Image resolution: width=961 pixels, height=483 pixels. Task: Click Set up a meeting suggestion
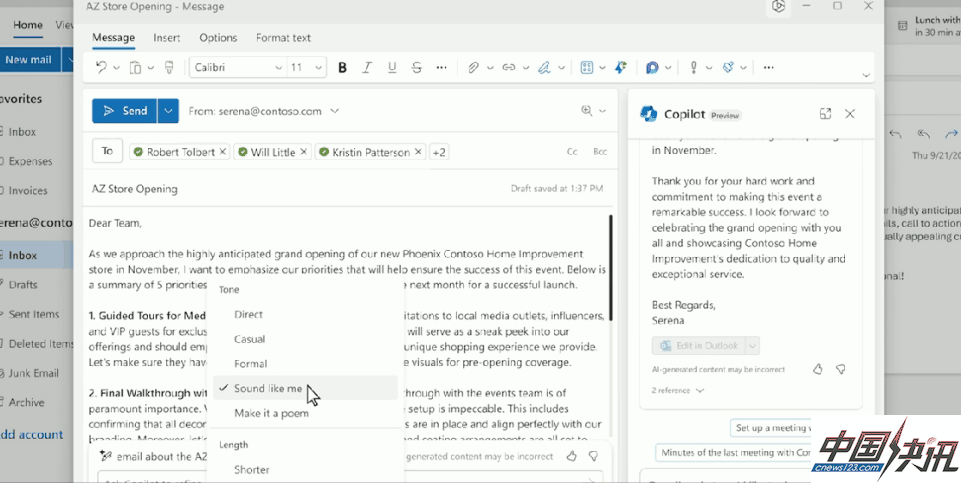(x=772, y=428)
